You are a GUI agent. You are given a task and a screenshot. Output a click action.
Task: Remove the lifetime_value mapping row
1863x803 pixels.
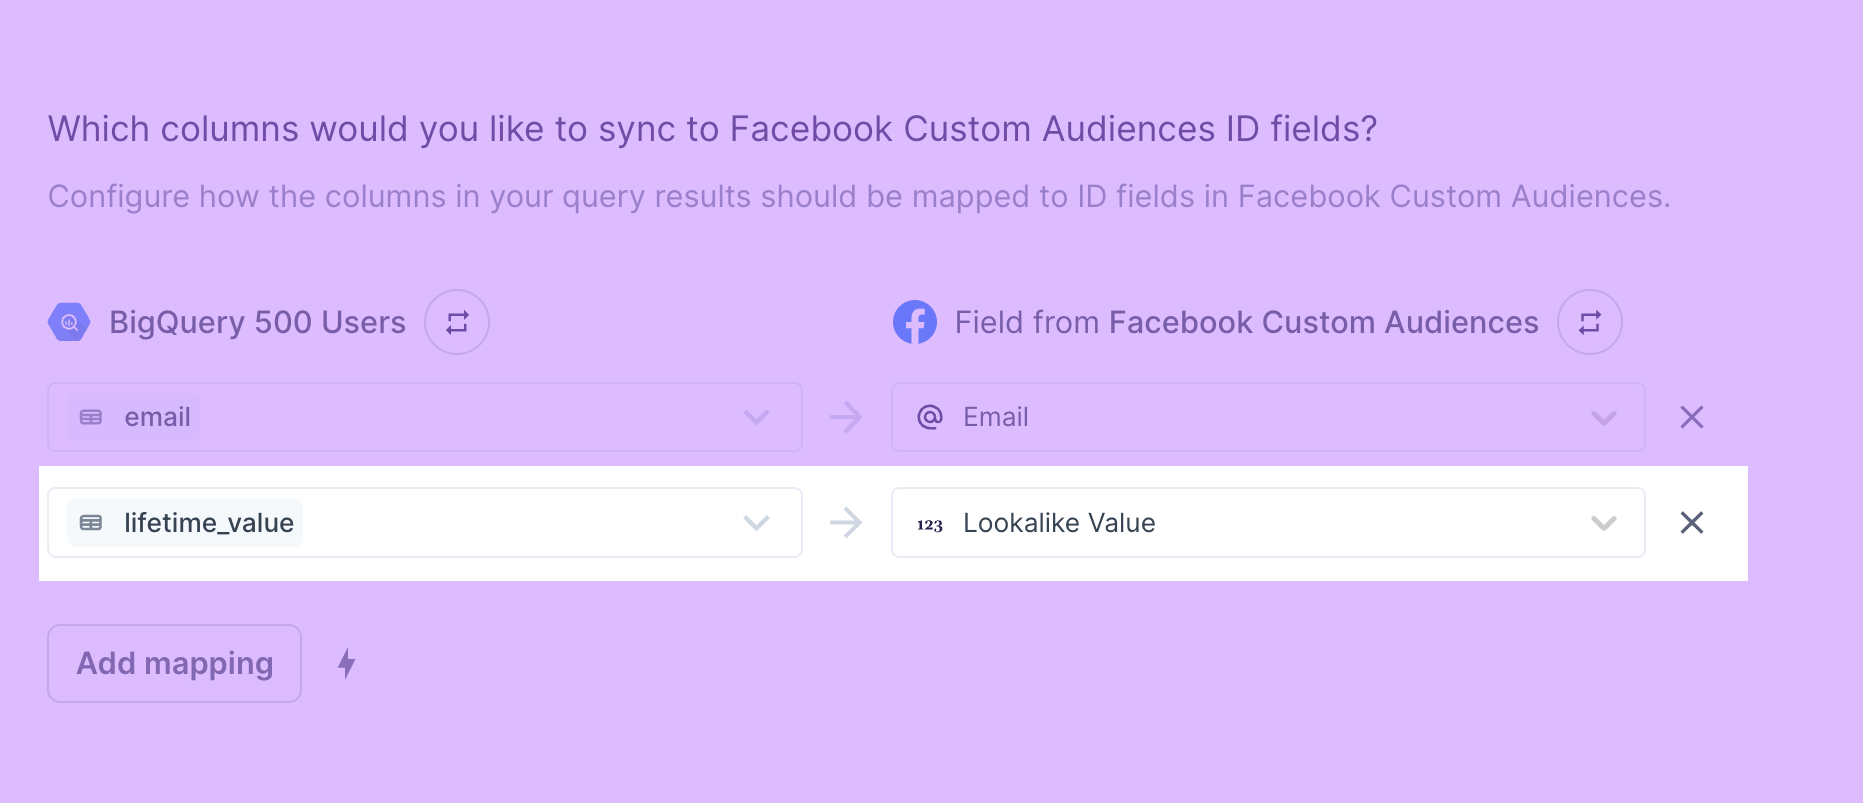[x=1692, y=523]
